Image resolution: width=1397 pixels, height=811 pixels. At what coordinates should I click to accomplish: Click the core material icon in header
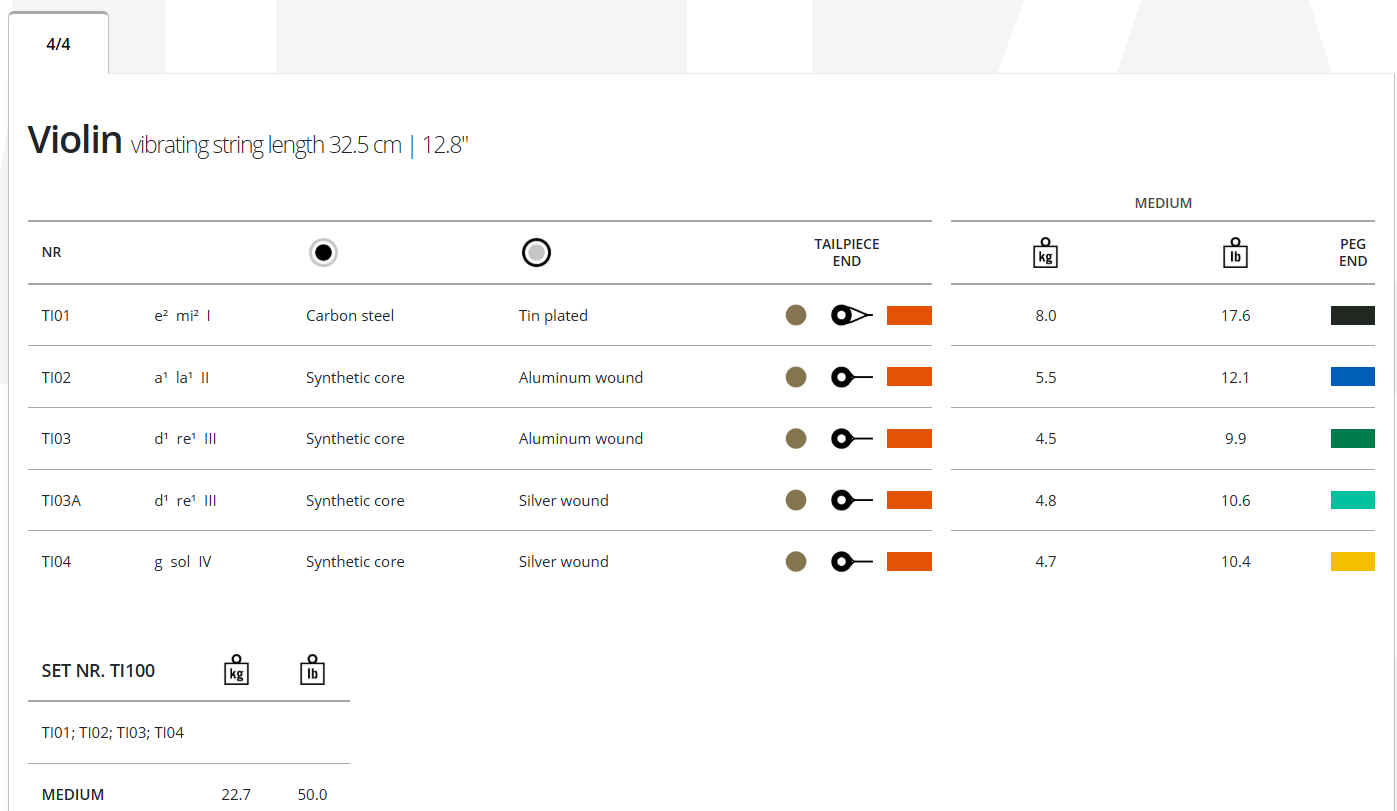(323, 253)
